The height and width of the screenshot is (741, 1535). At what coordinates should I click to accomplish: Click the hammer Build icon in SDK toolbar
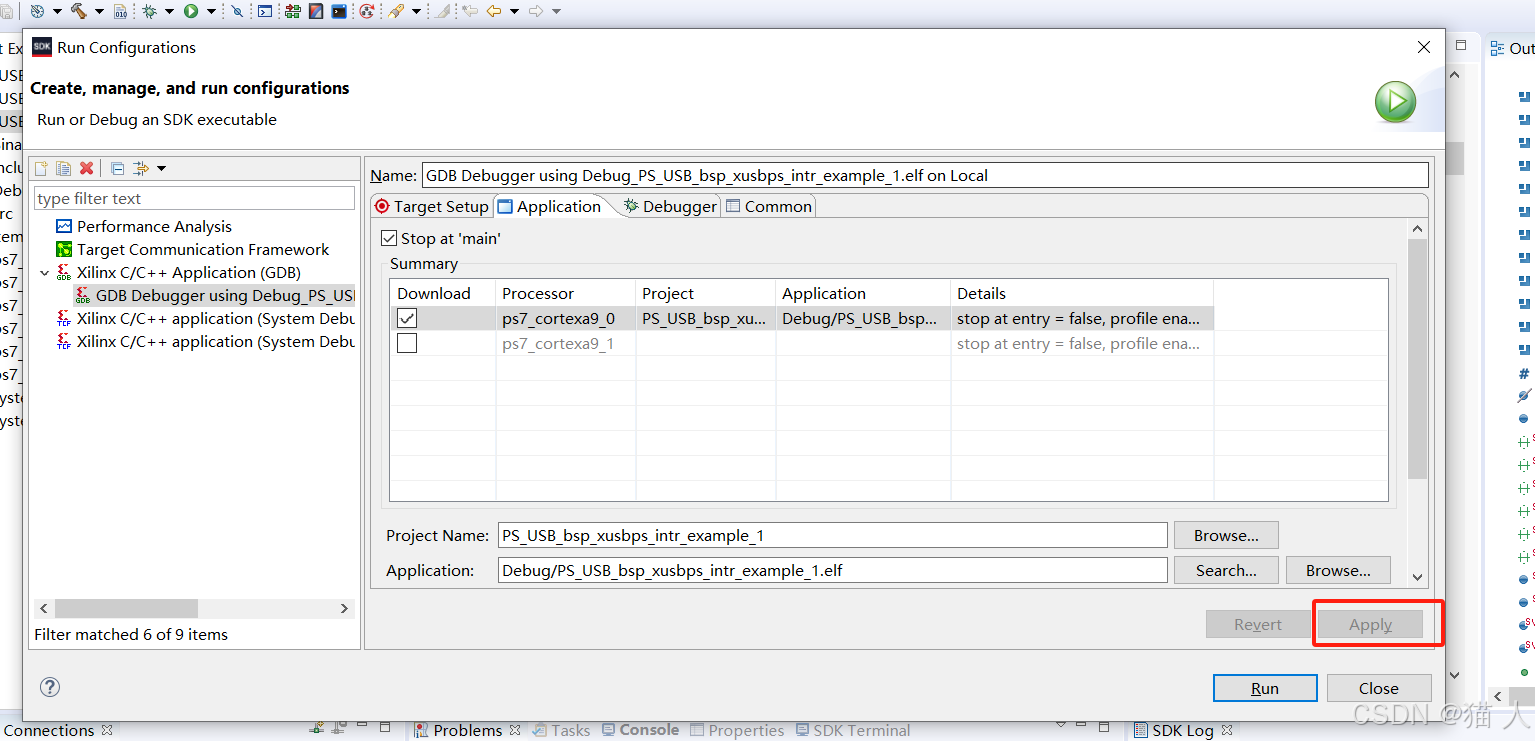(78, 11)
